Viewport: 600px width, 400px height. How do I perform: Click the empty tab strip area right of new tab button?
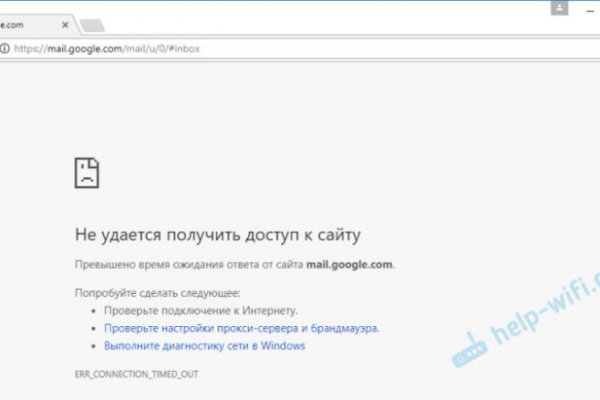[300, 23]
